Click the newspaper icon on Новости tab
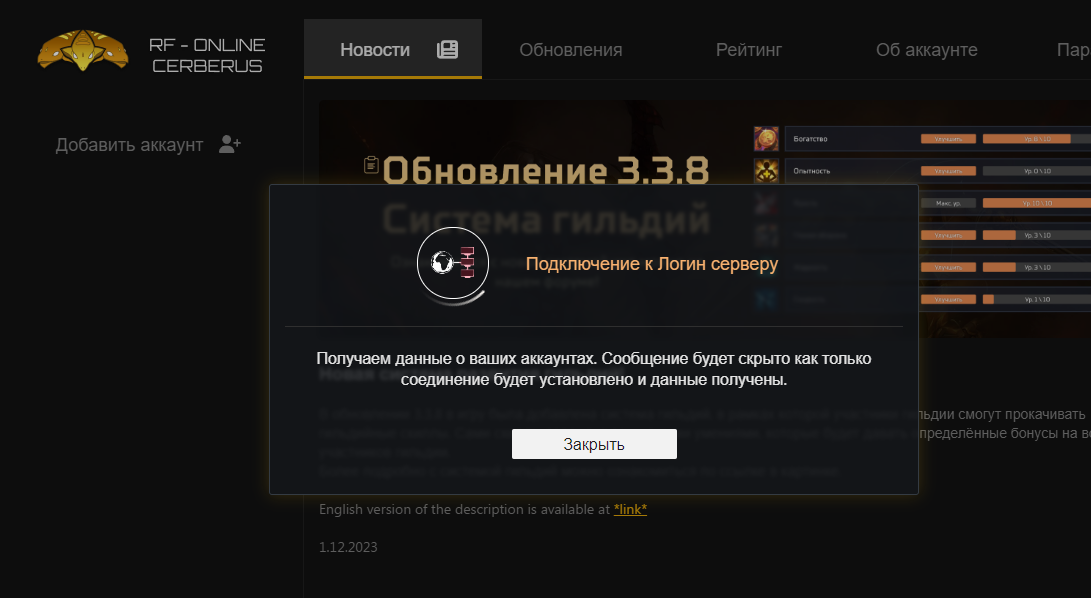Viewport: 1091px width, 598px height. point(447,49)
